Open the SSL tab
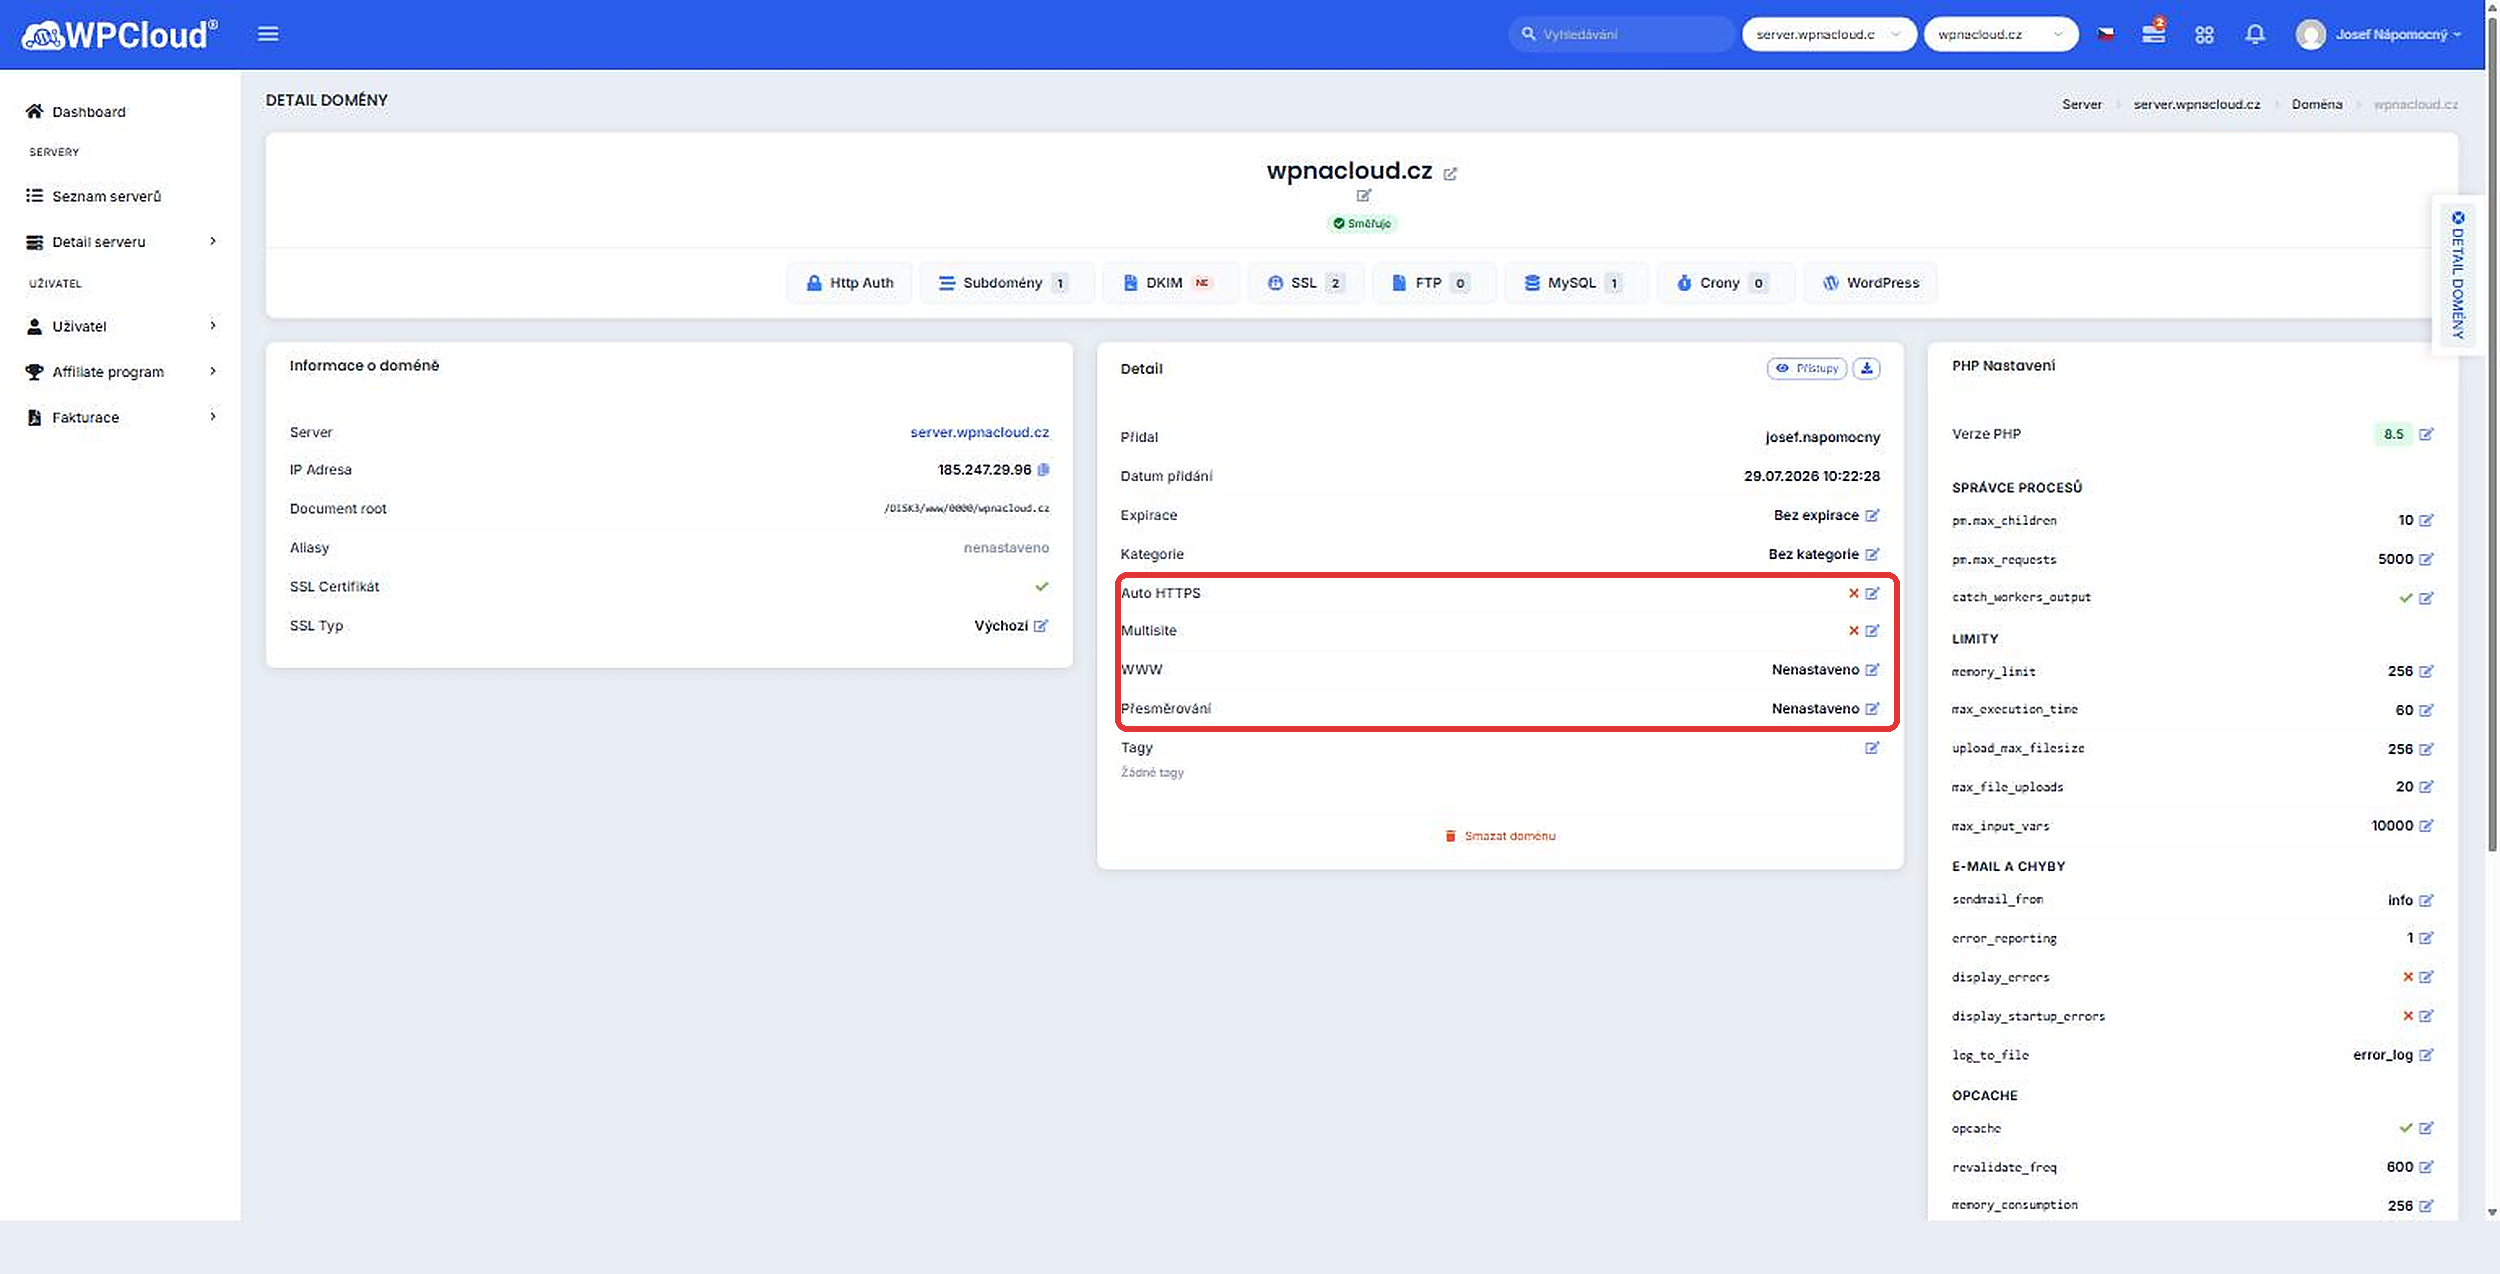This screenshot has width=2500, height=1274. [1306, 283]
